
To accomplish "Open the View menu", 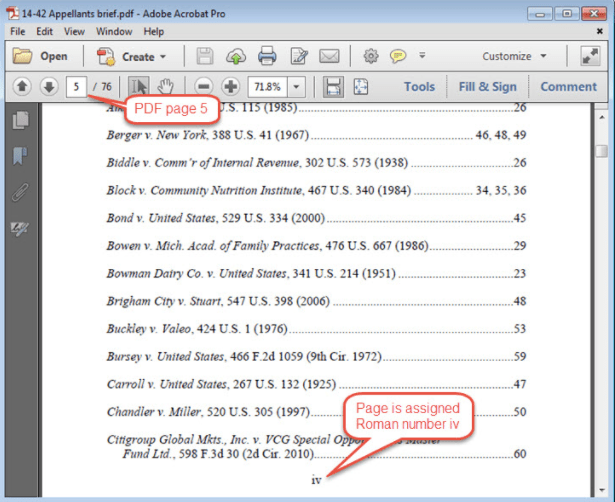I will click(74, 31).
